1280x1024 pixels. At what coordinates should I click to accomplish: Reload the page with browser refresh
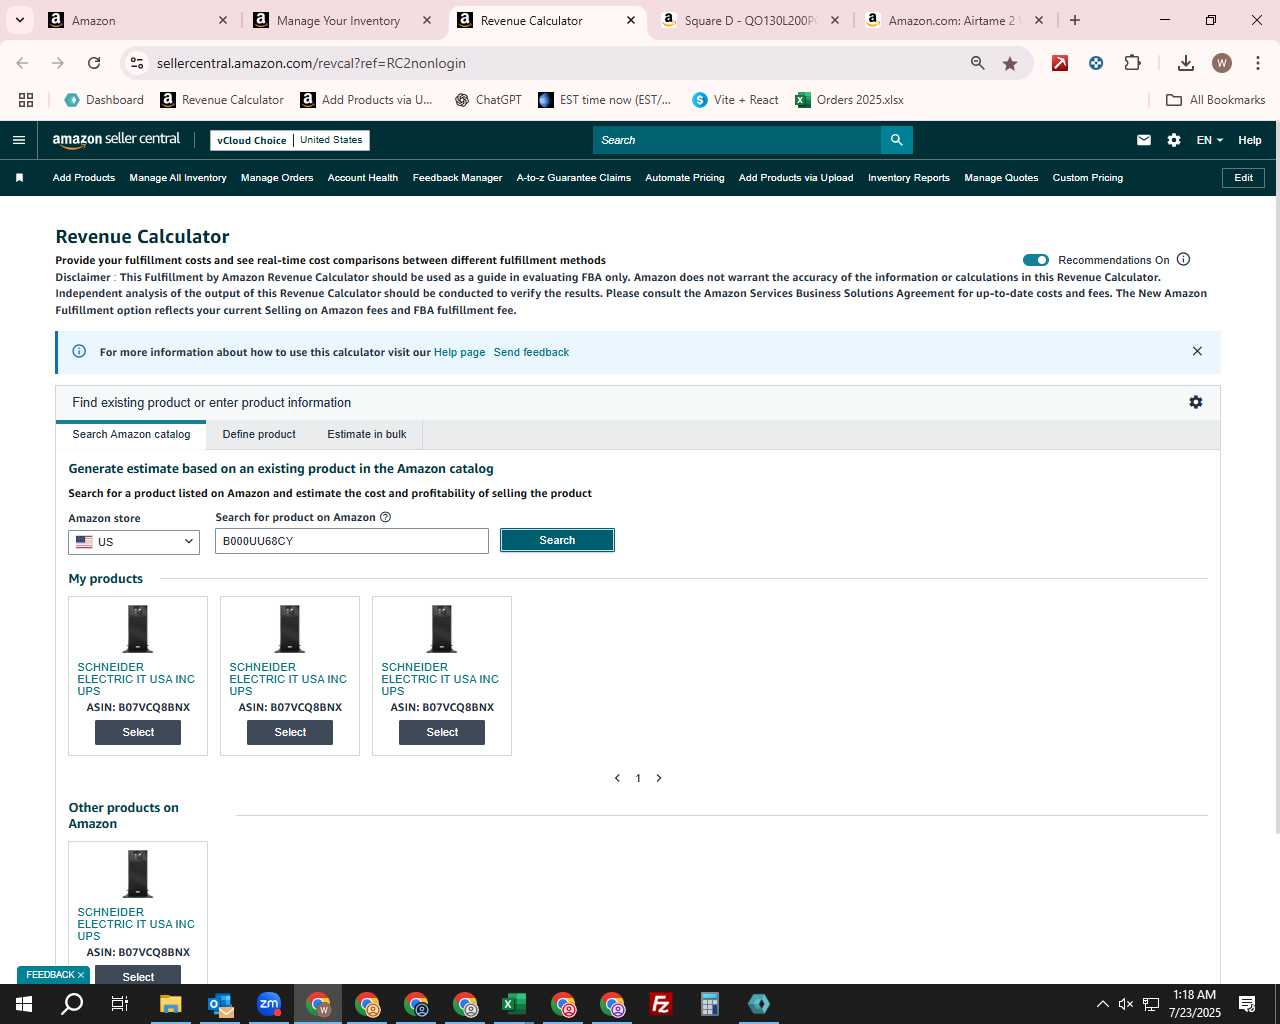(94, 63)
